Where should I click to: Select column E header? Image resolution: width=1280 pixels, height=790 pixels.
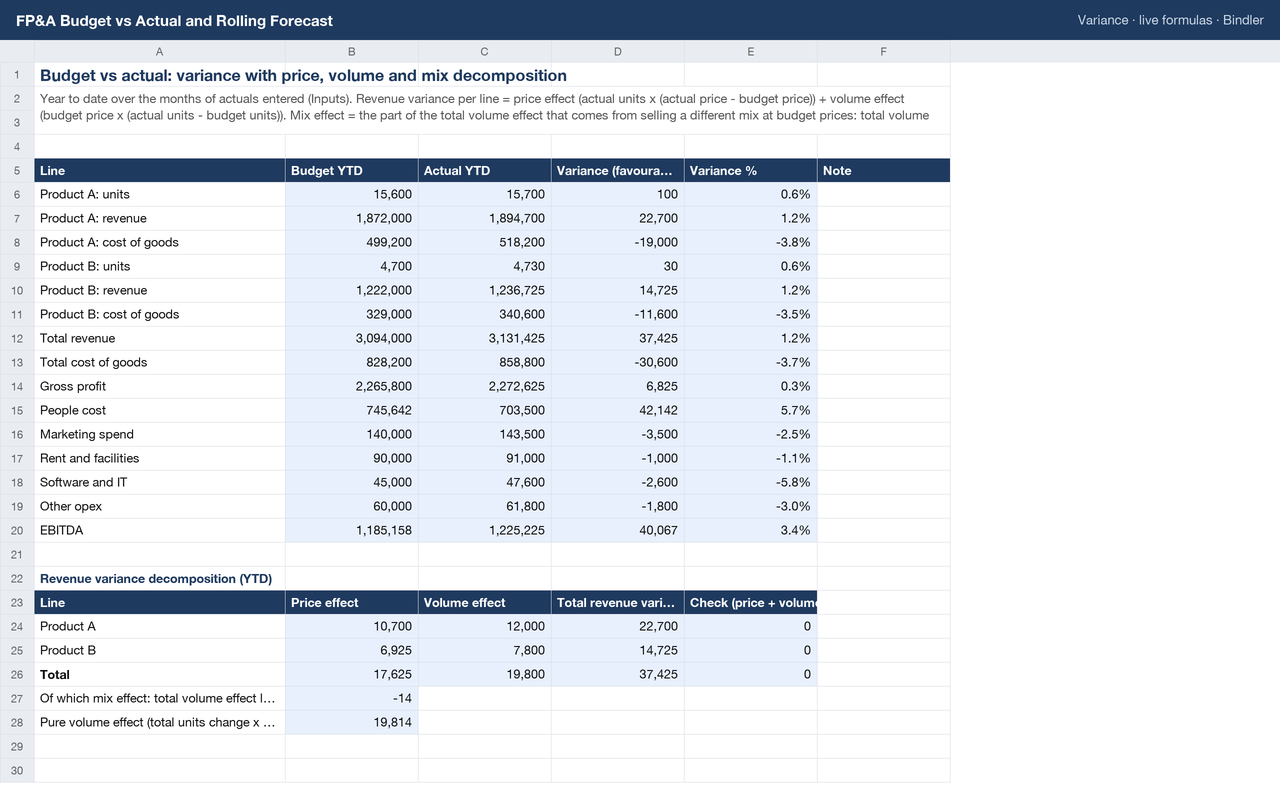coord(751,52)
